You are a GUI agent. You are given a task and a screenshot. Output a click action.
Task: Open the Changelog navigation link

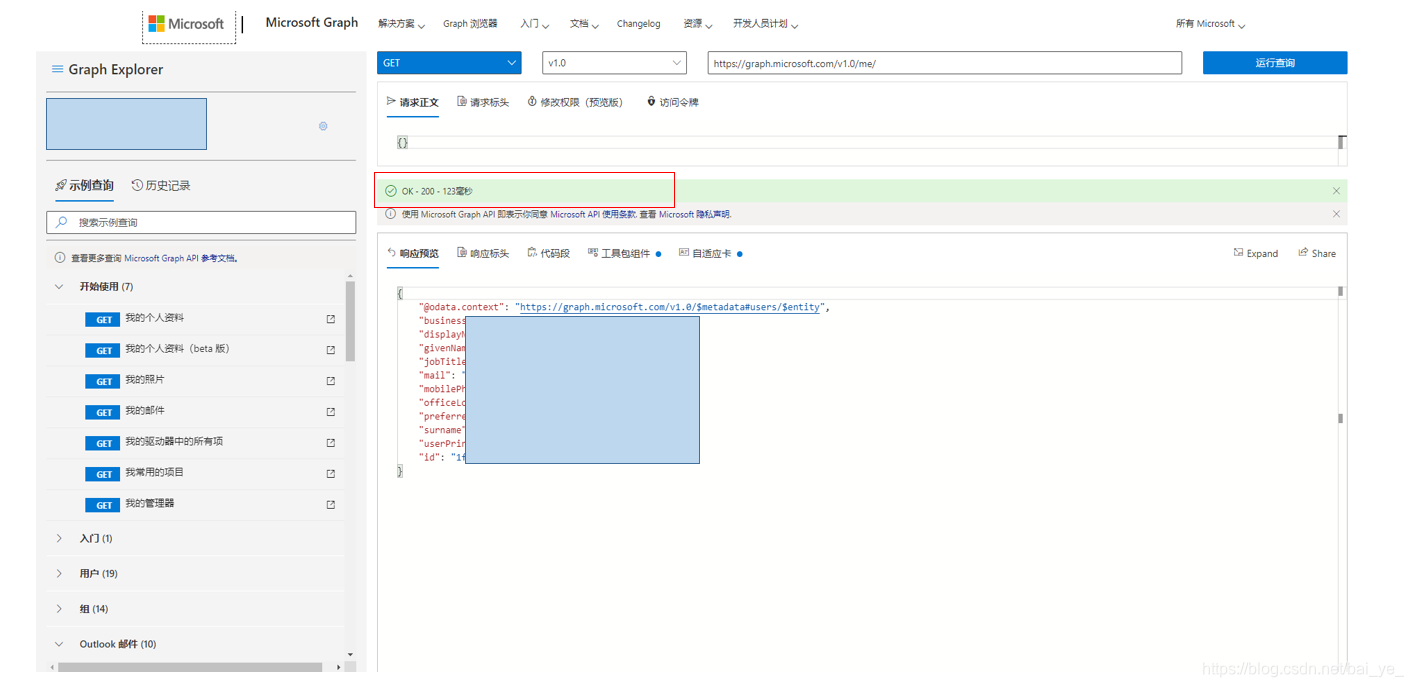(638, 24)
